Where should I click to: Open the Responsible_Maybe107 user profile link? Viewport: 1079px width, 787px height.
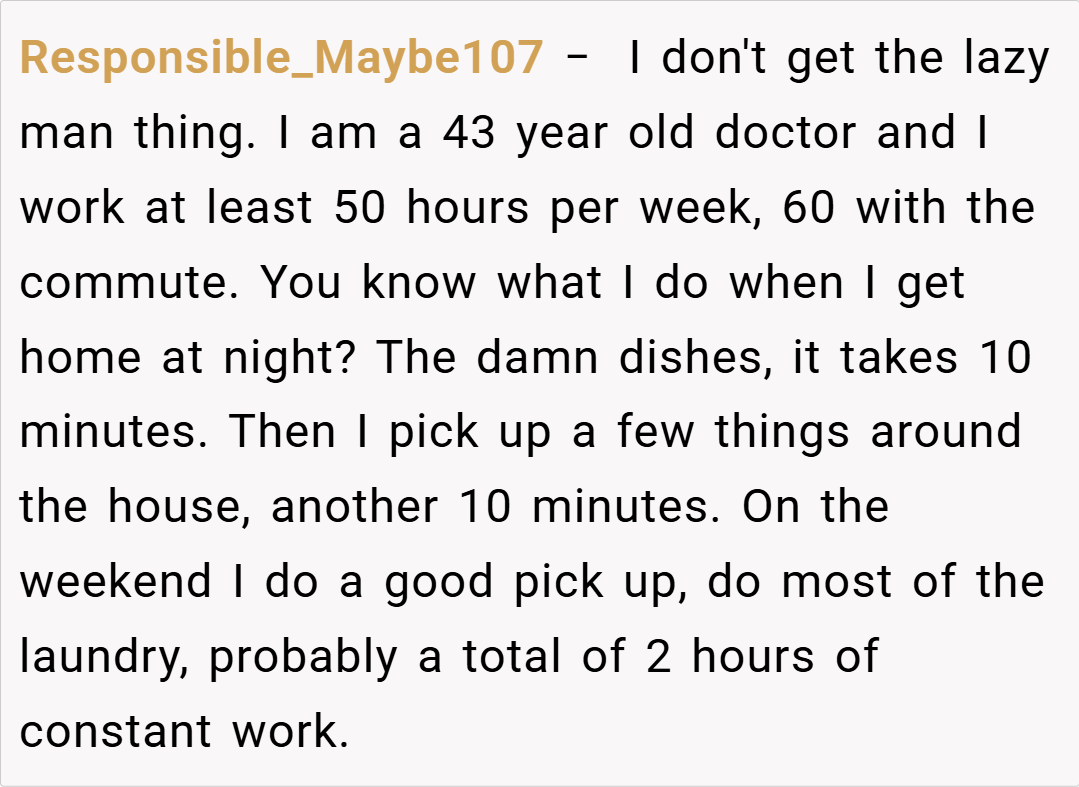pyautogui.click(x=281, y=59)
